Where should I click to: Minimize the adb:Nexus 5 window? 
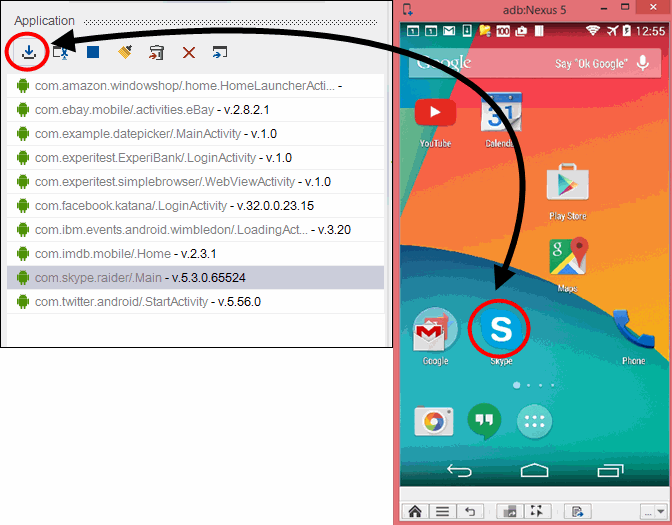tap(605, 8)
